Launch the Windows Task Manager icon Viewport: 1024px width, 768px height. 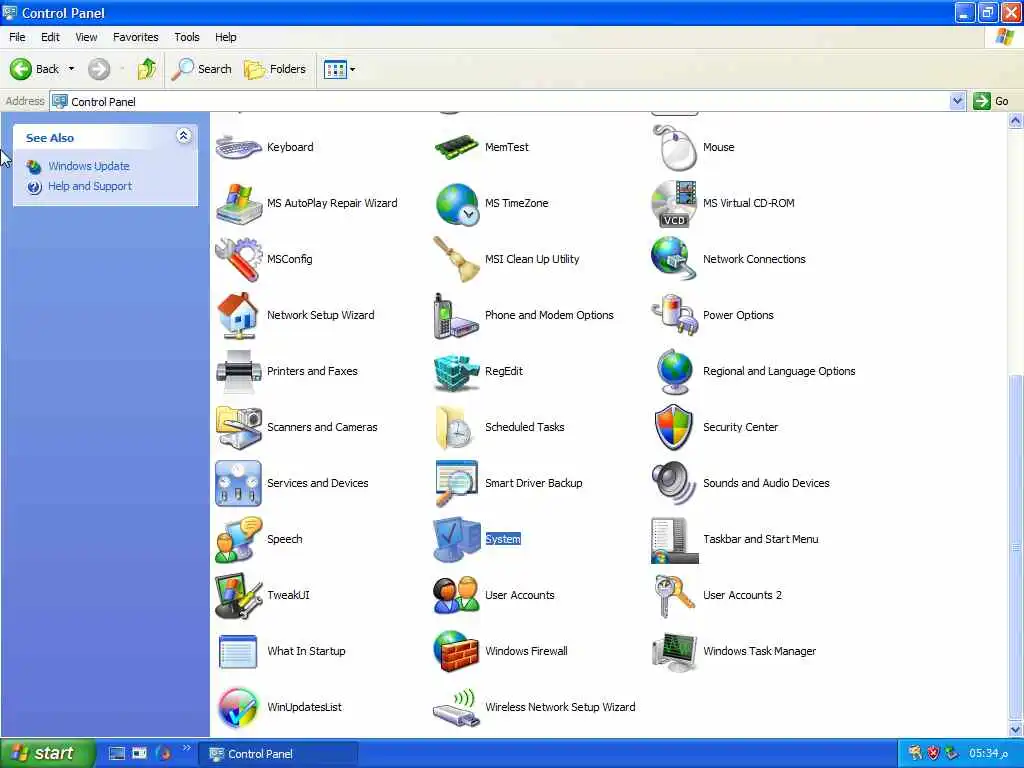click(x=675, y=652)
